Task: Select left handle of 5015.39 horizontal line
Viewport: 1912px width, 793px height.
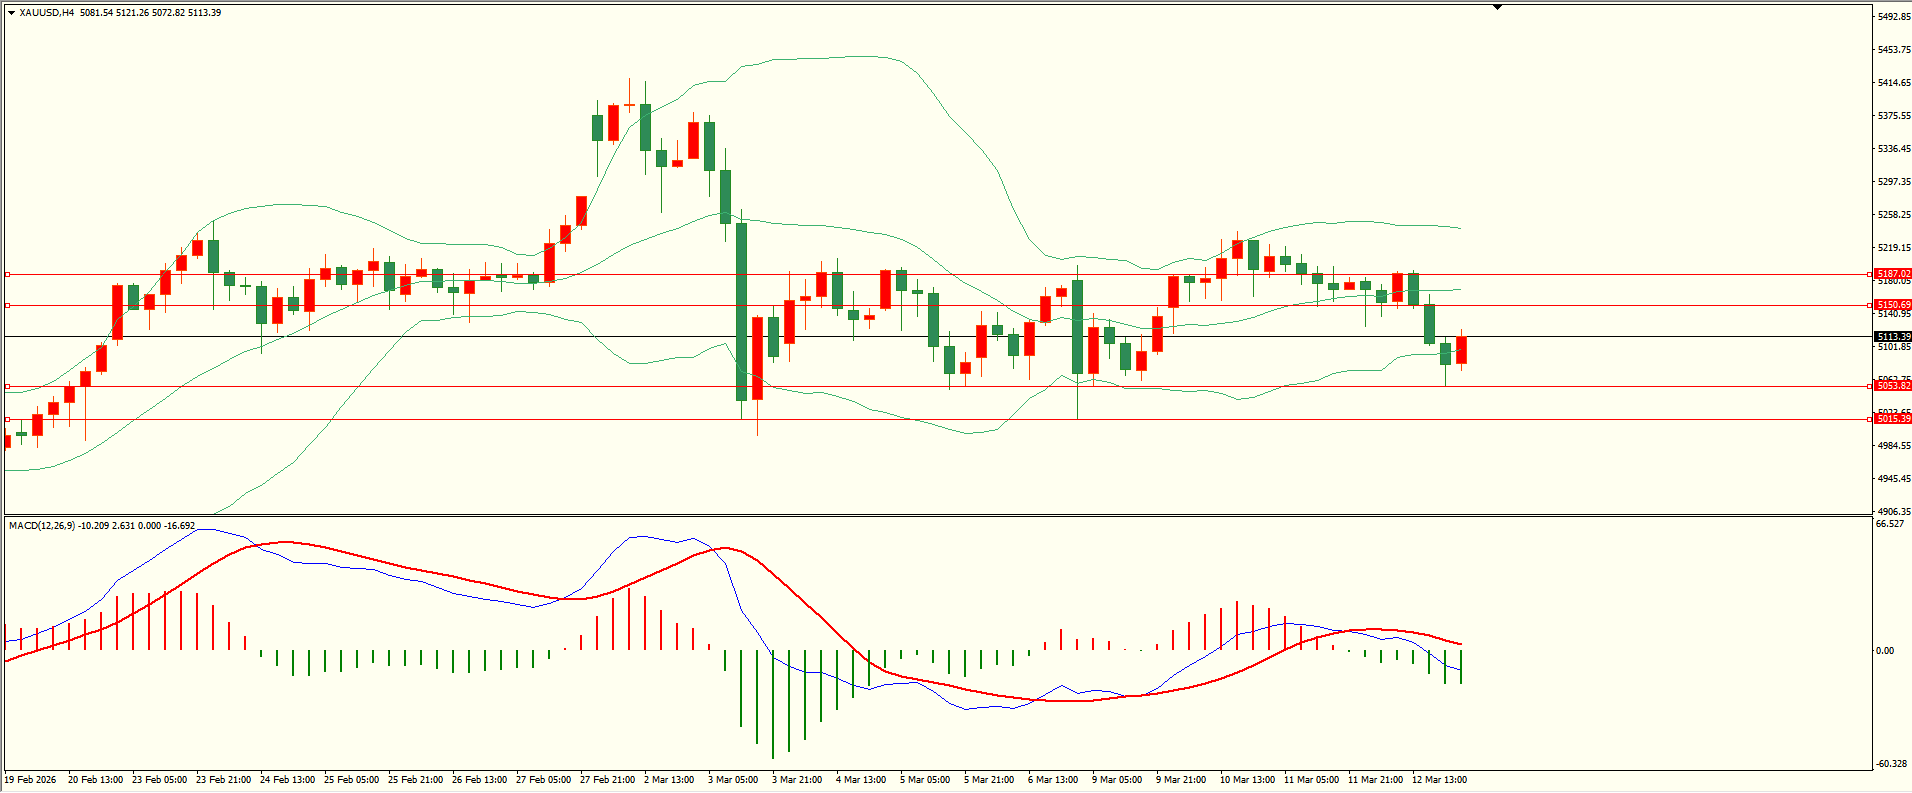Action: coord(8,419)
